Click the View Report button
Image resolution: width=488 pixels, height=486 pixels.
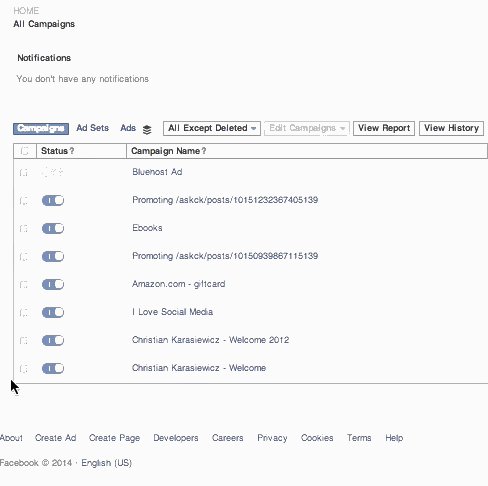tap(384, 128)
